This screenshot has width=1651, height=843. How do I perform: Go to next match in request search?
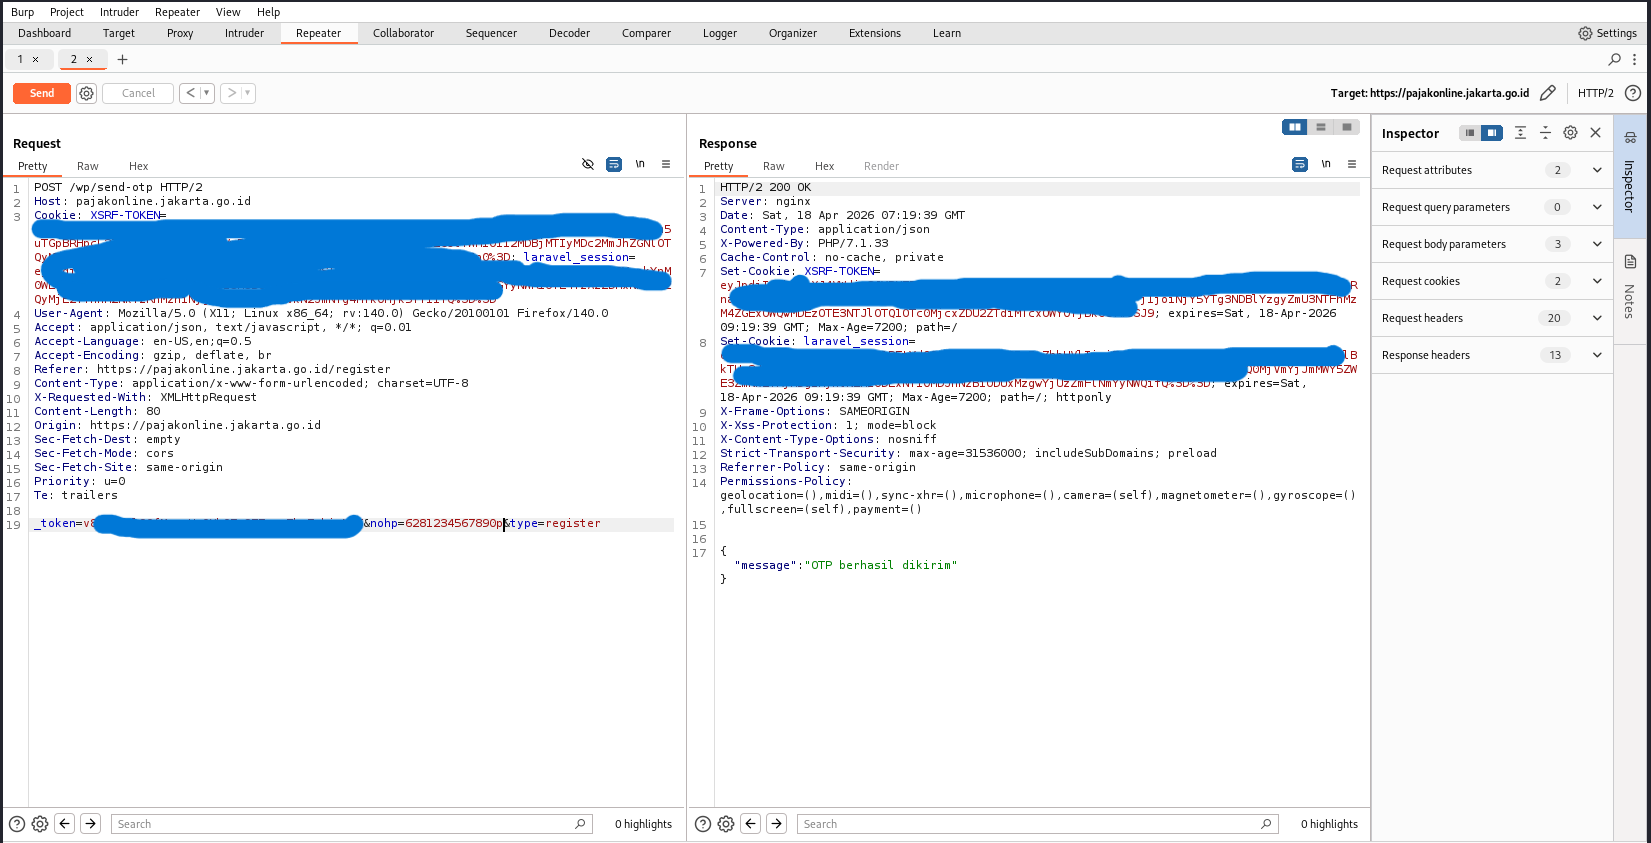91,824
